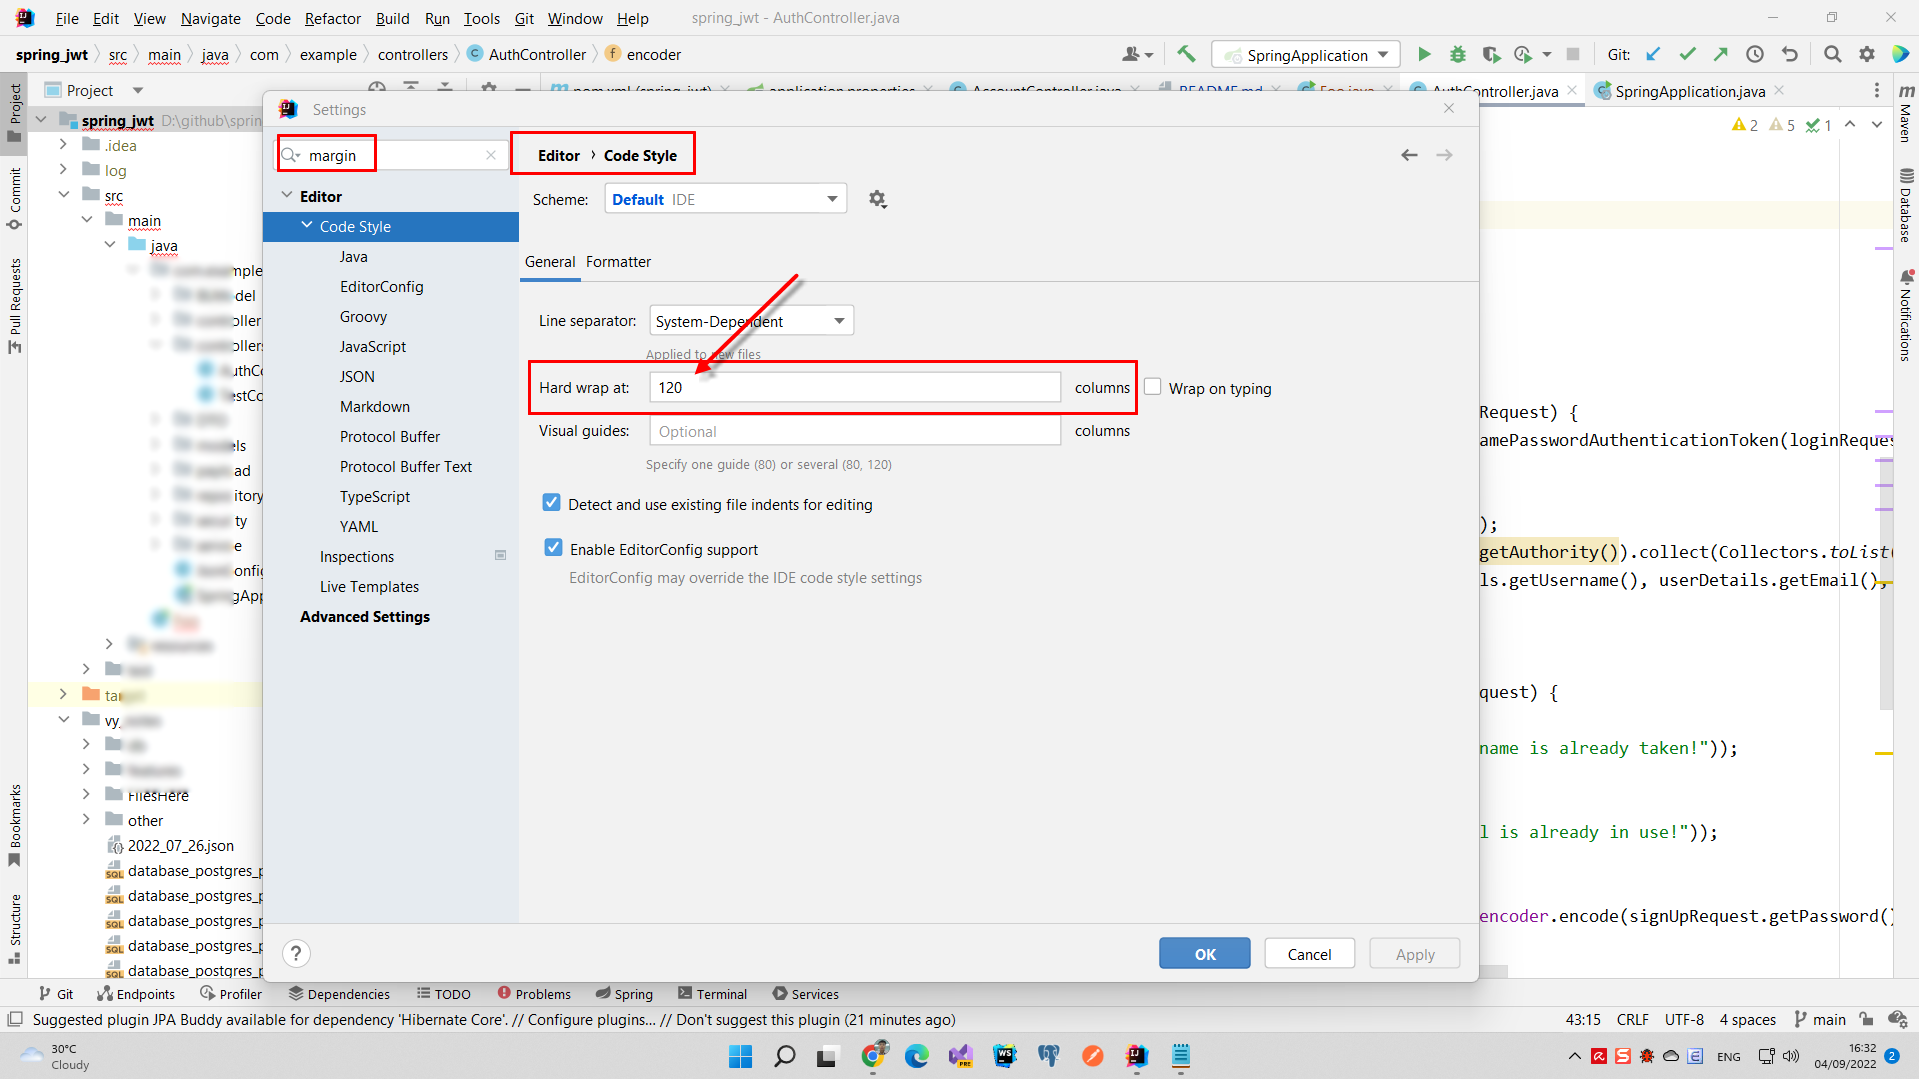Open Chrome from the taskbar
The height and width of the screenshot is (1079, 1919).
click(873, 1056)
